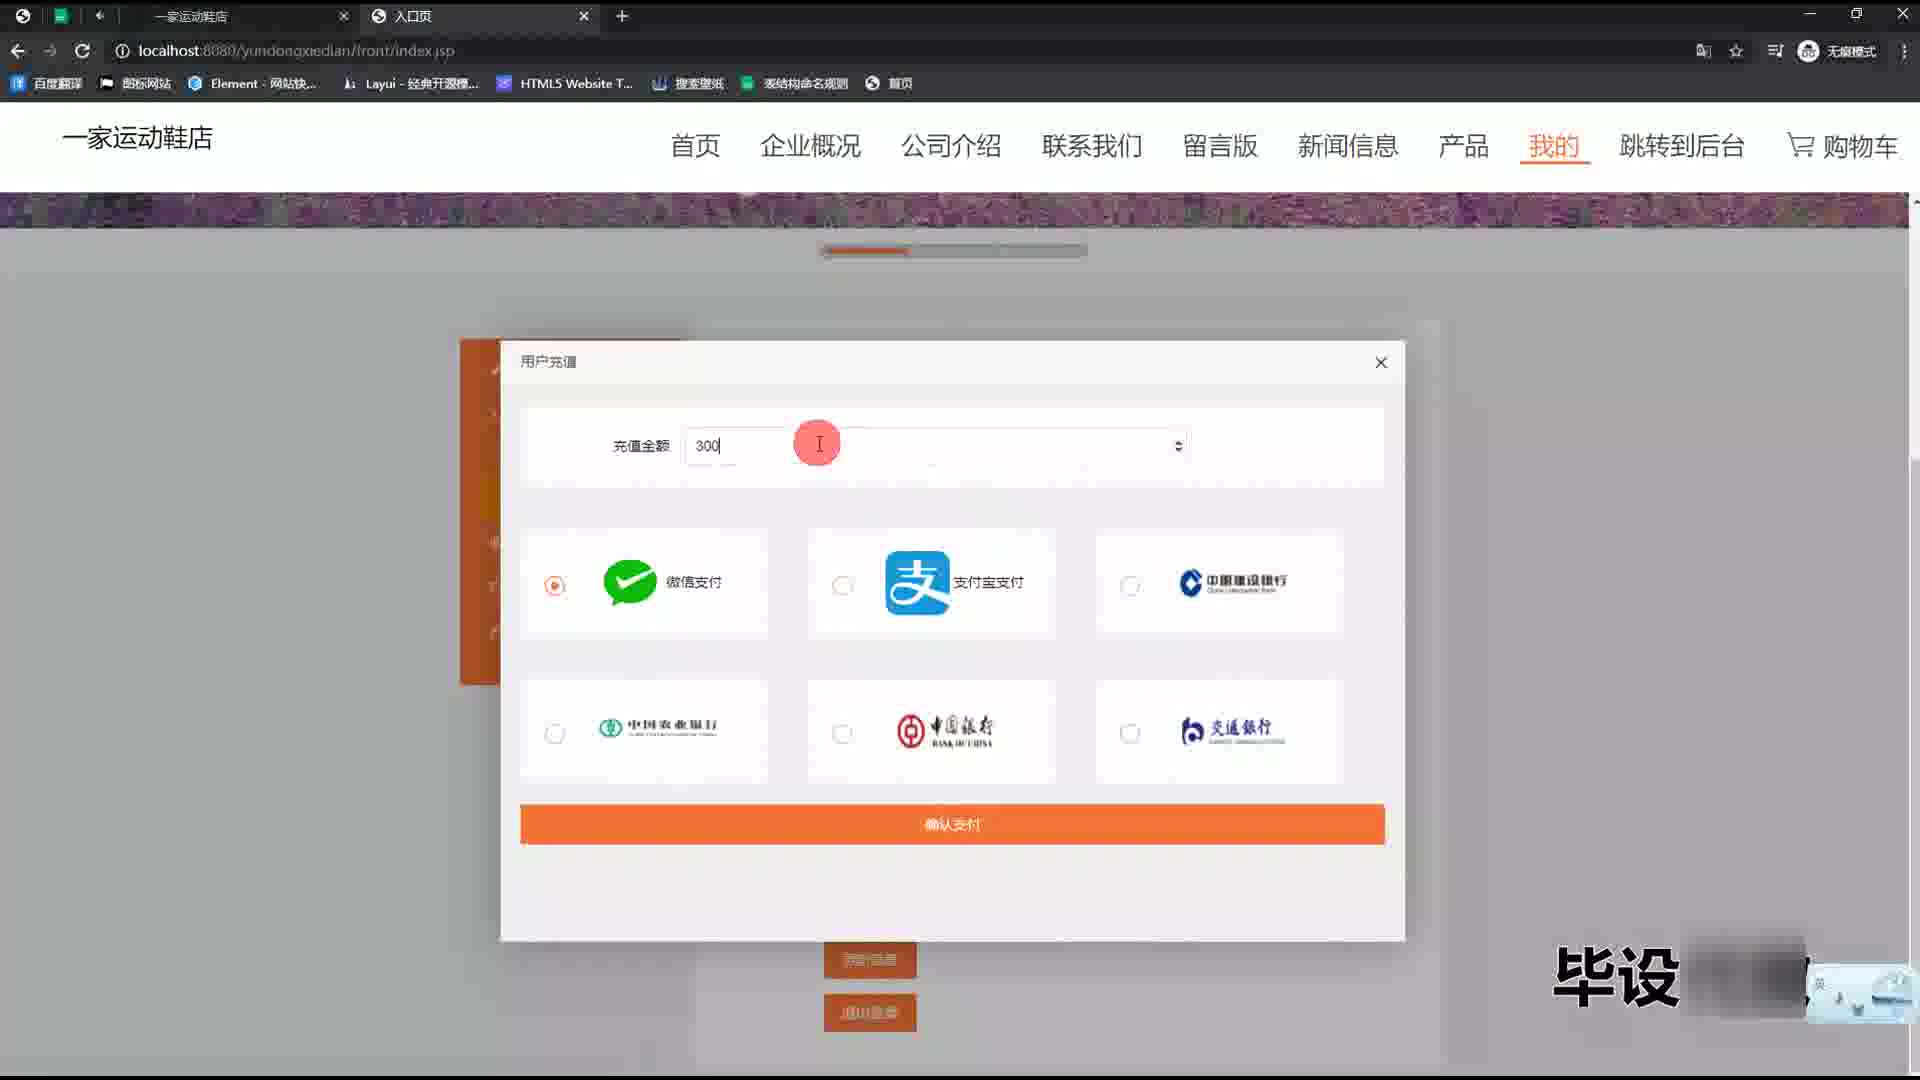Select Bank of Communications radio button
Image resolution: width=1920 pixels, height=1080 pixels.
click(x=1130, y=733)
